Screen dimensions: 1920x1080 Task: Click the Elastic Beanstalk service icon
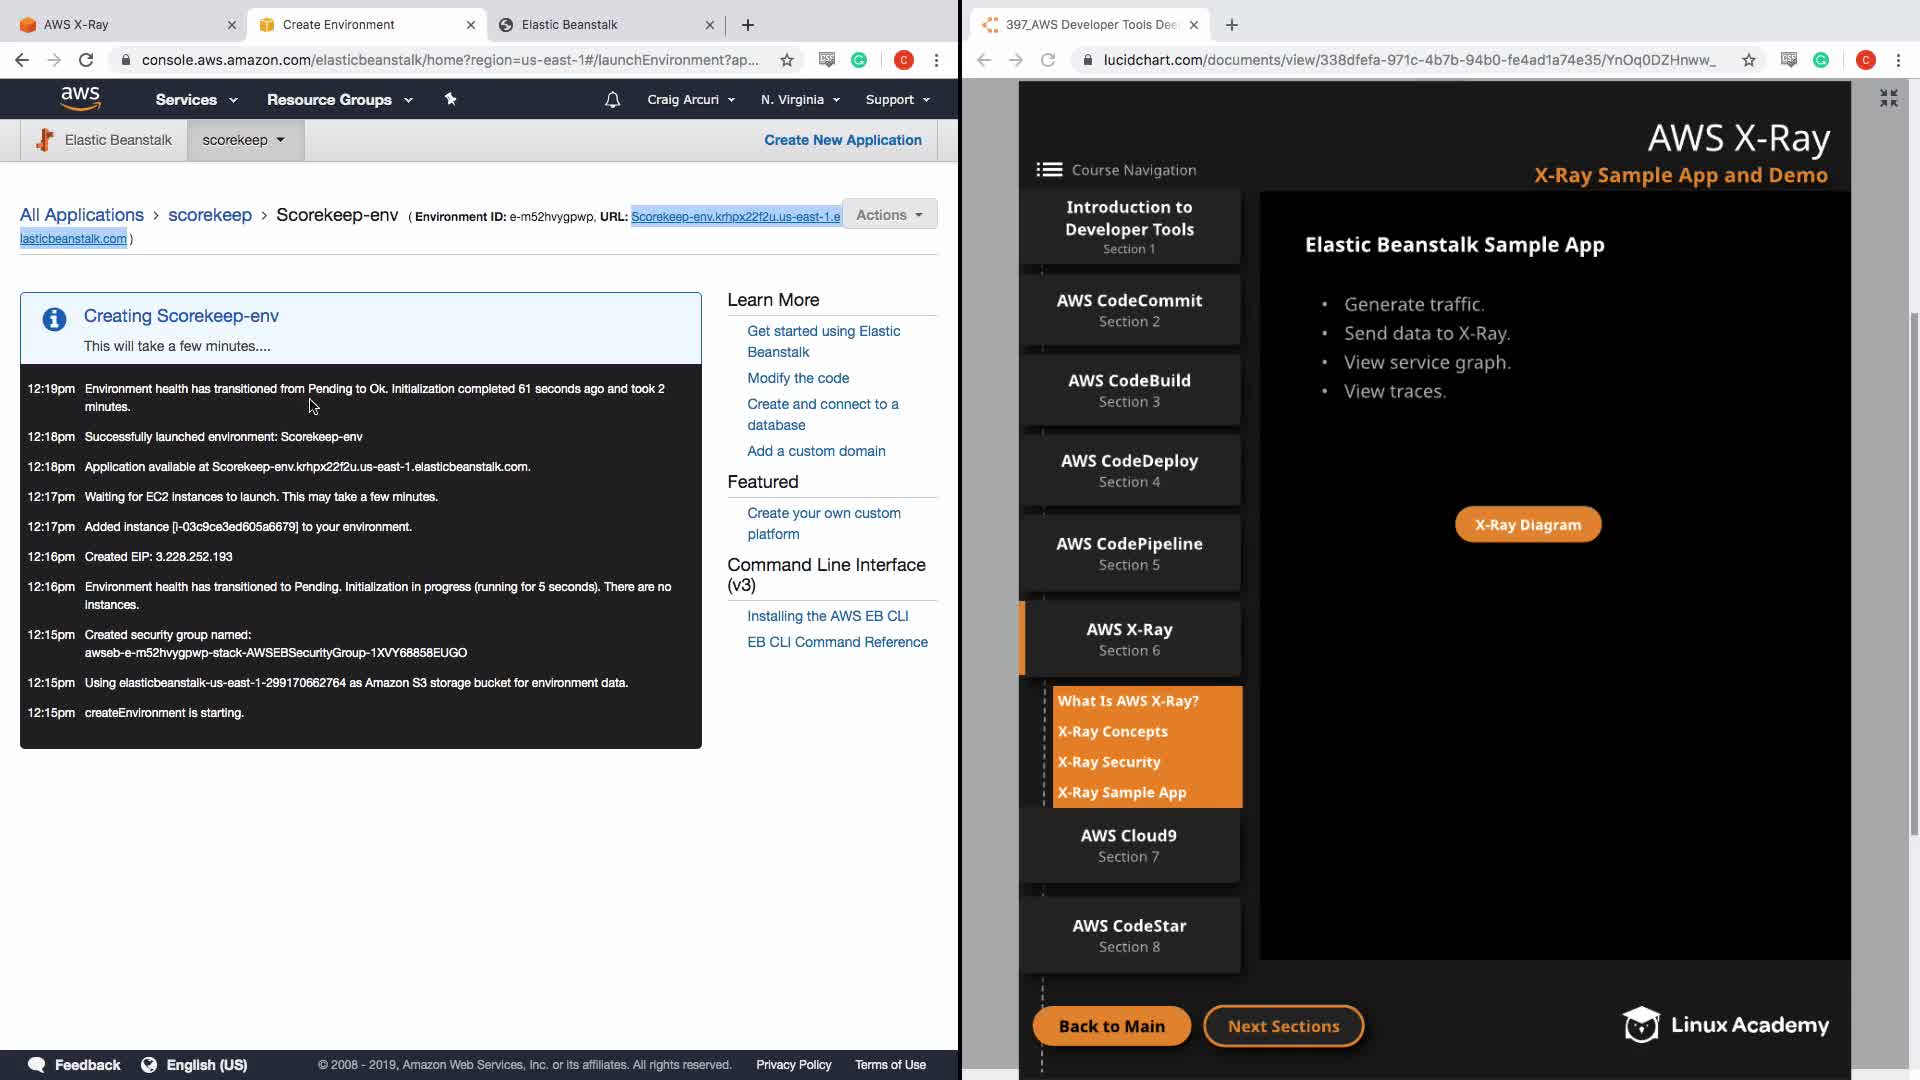click(44, 140)
